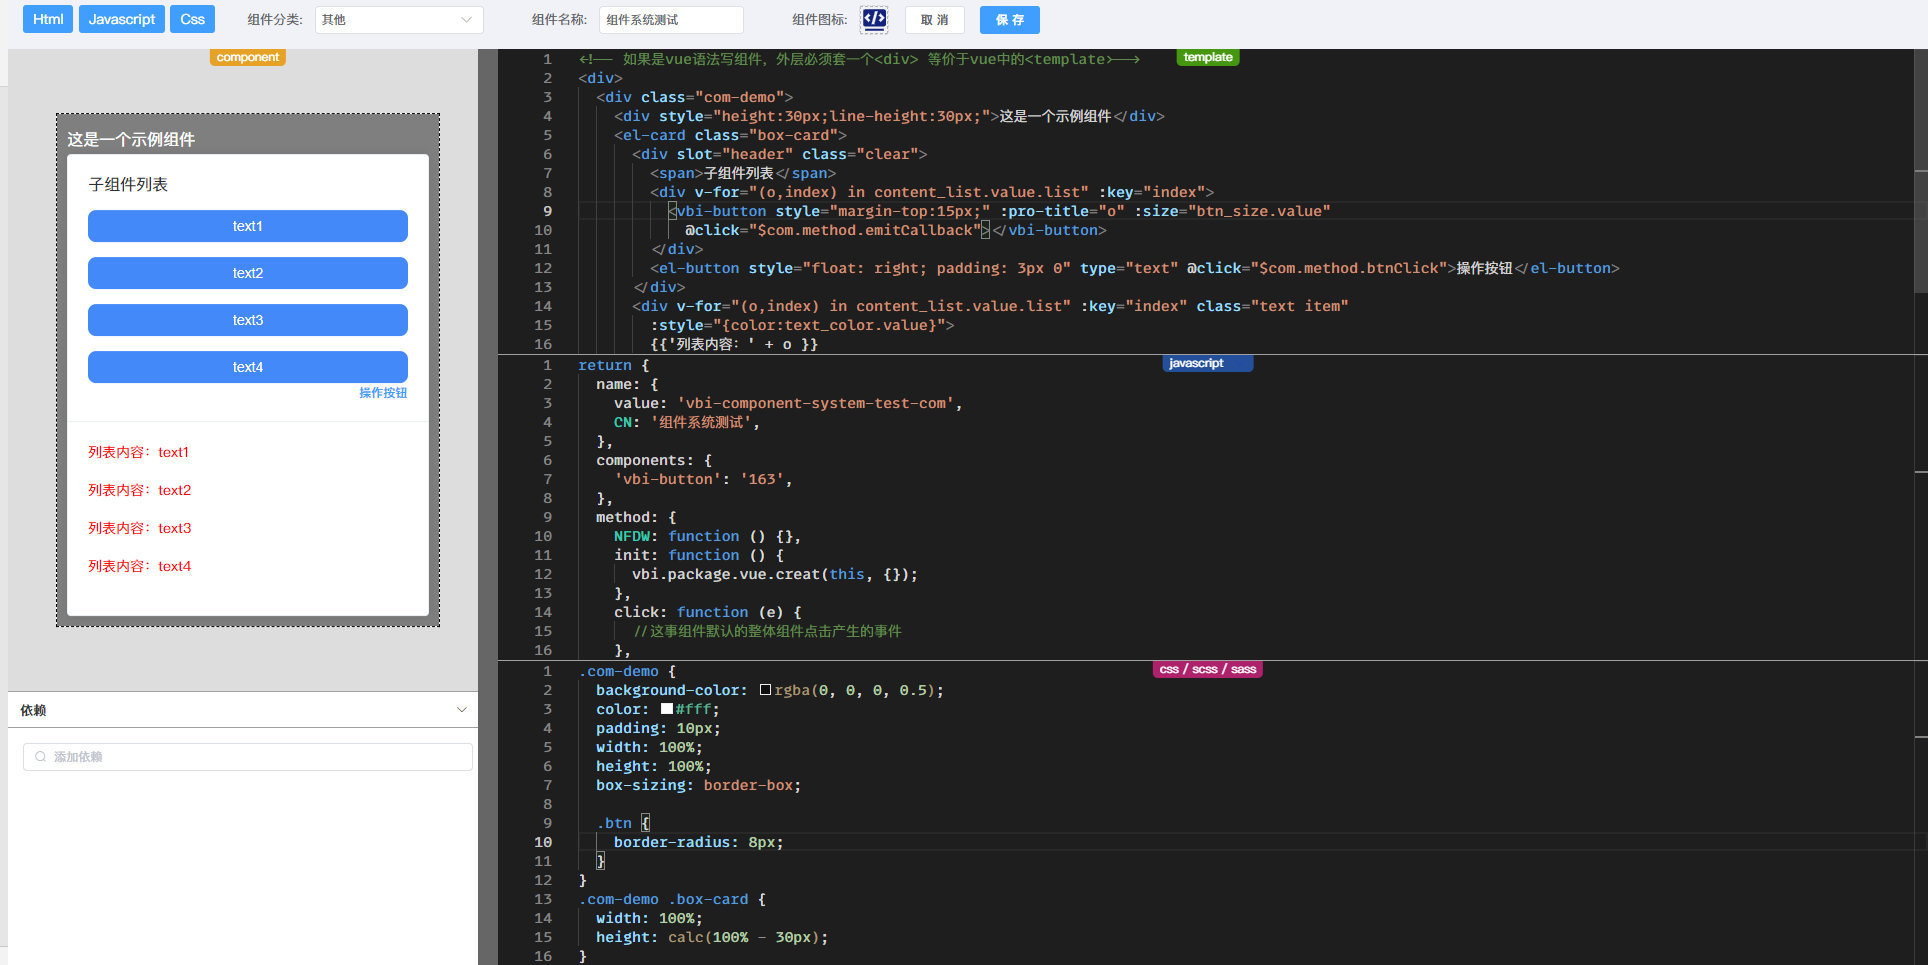1928x965 pixels.
Task: Click the text1 button in preview
Action: 248,226
